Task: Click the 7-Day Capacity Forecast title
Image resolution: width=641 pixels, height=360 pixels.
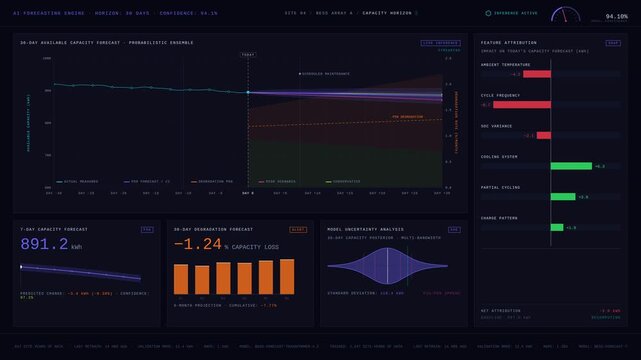Action: [x=54, y=229]
